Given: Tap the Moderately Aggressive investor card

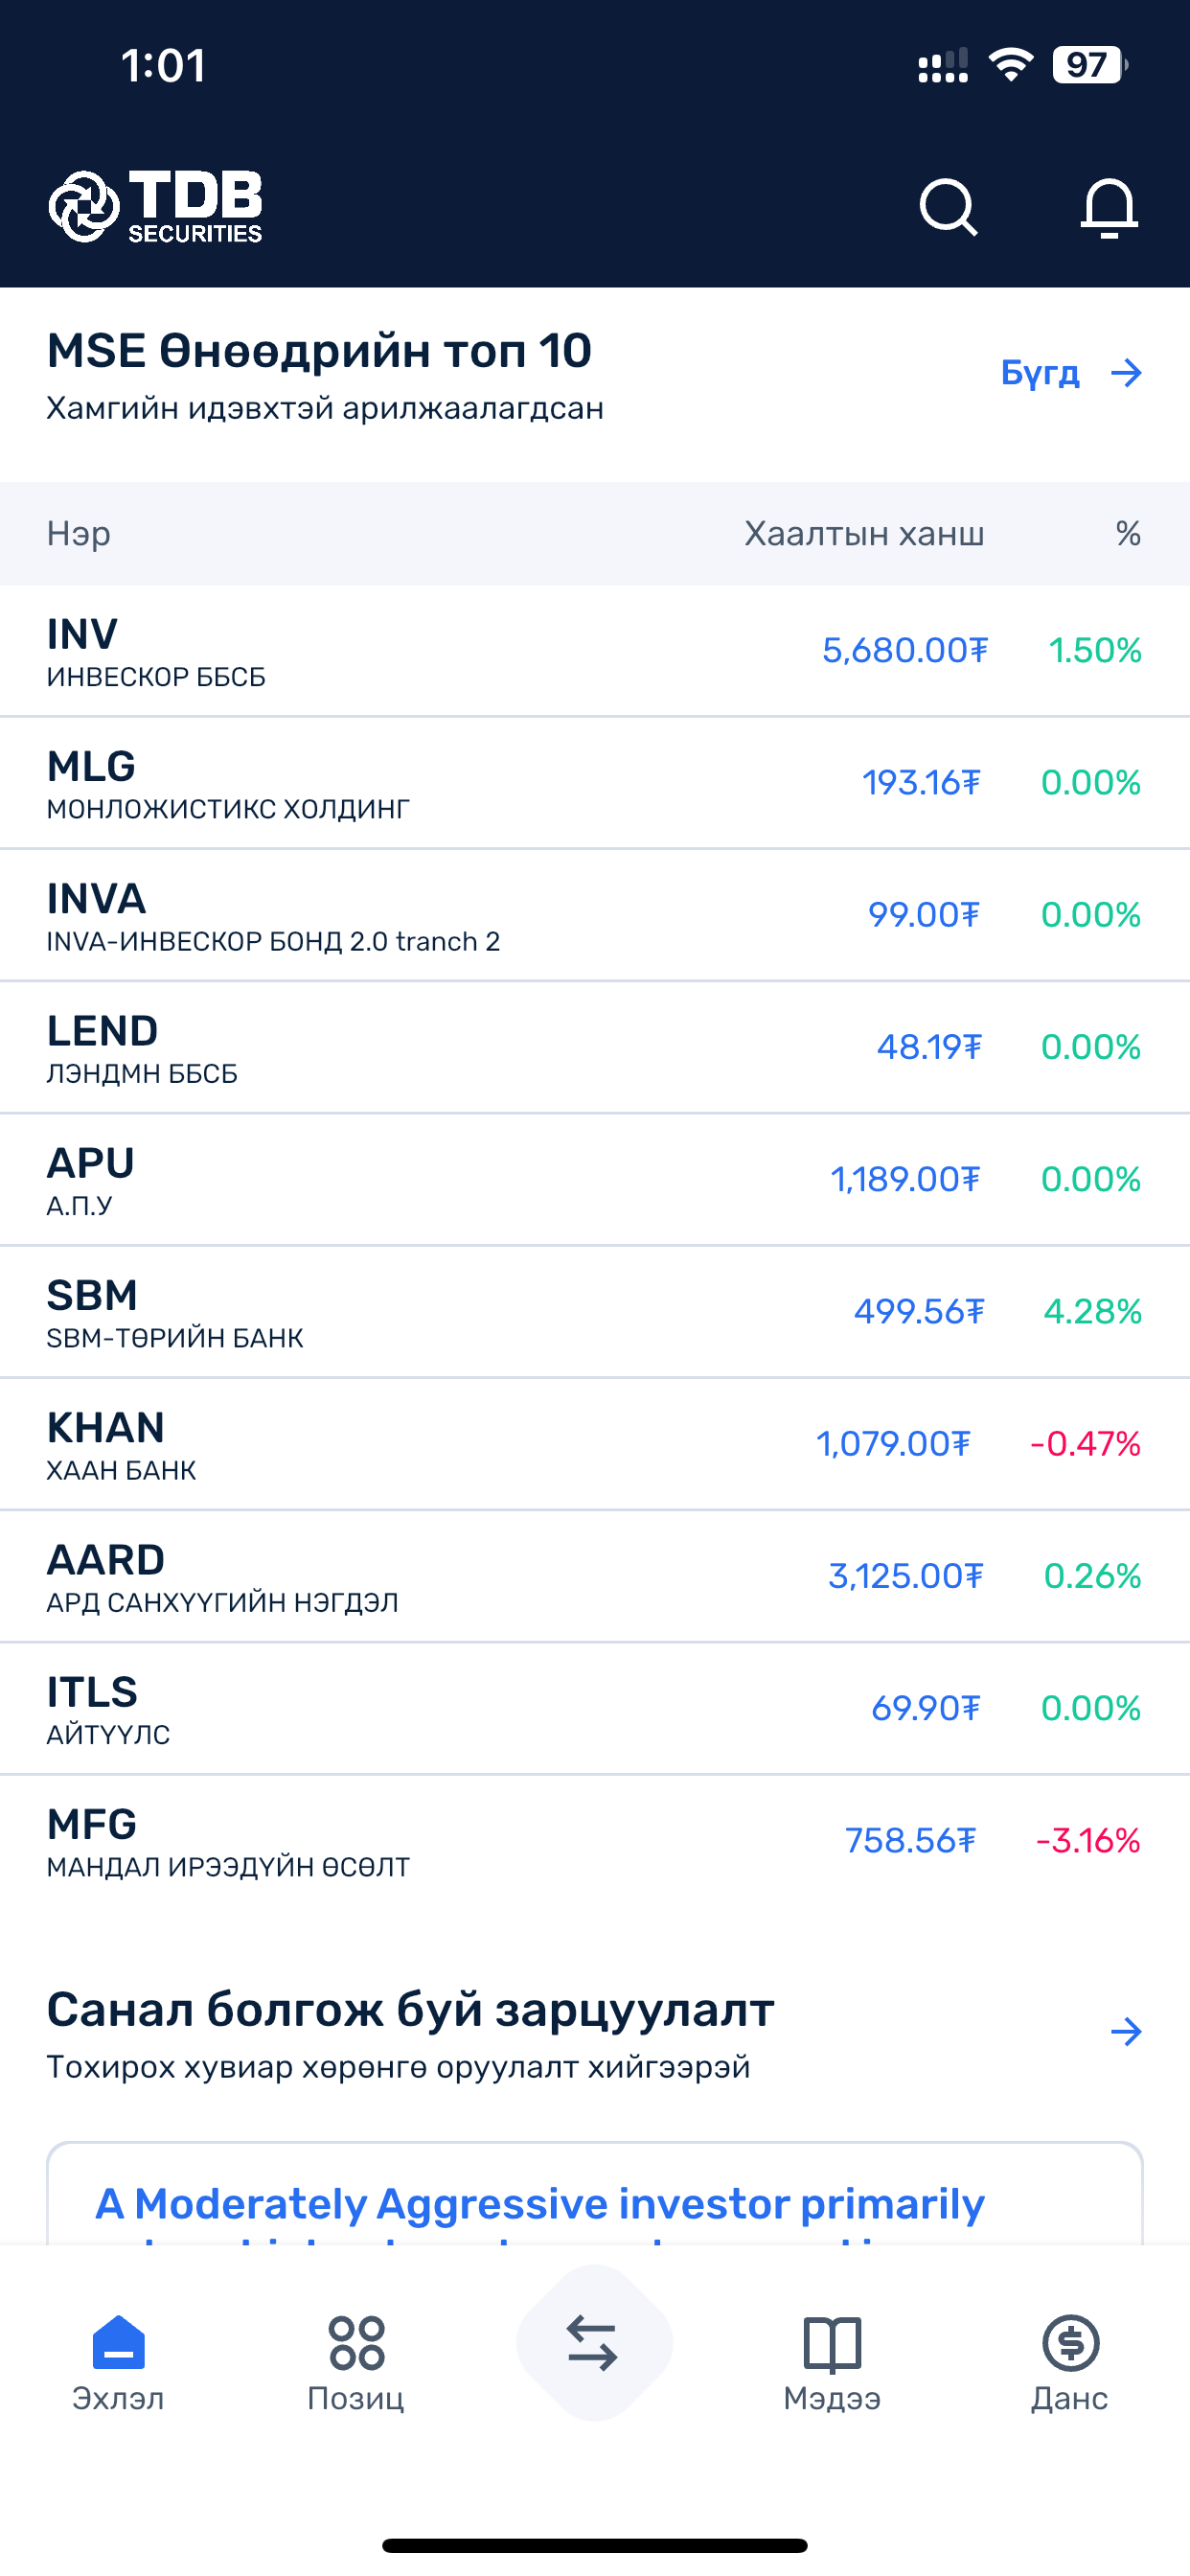Looking at the screenshot, I should 595,2194.
